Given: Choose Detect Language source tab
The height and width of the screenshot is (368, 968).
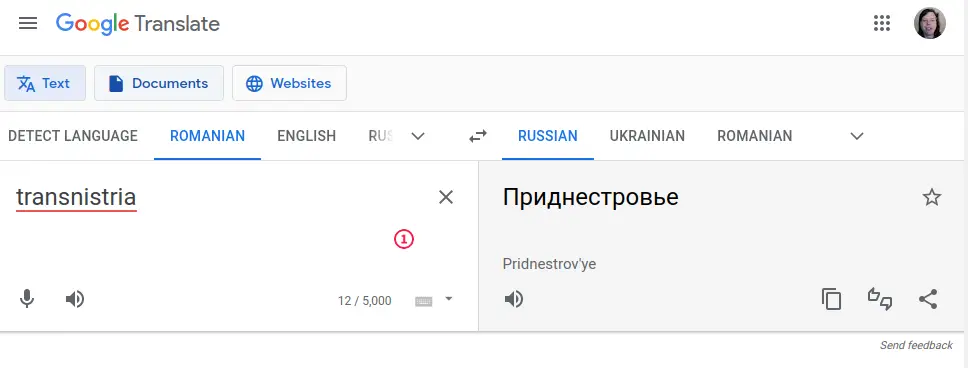Looking at the screenshot, I should point(73,136).
